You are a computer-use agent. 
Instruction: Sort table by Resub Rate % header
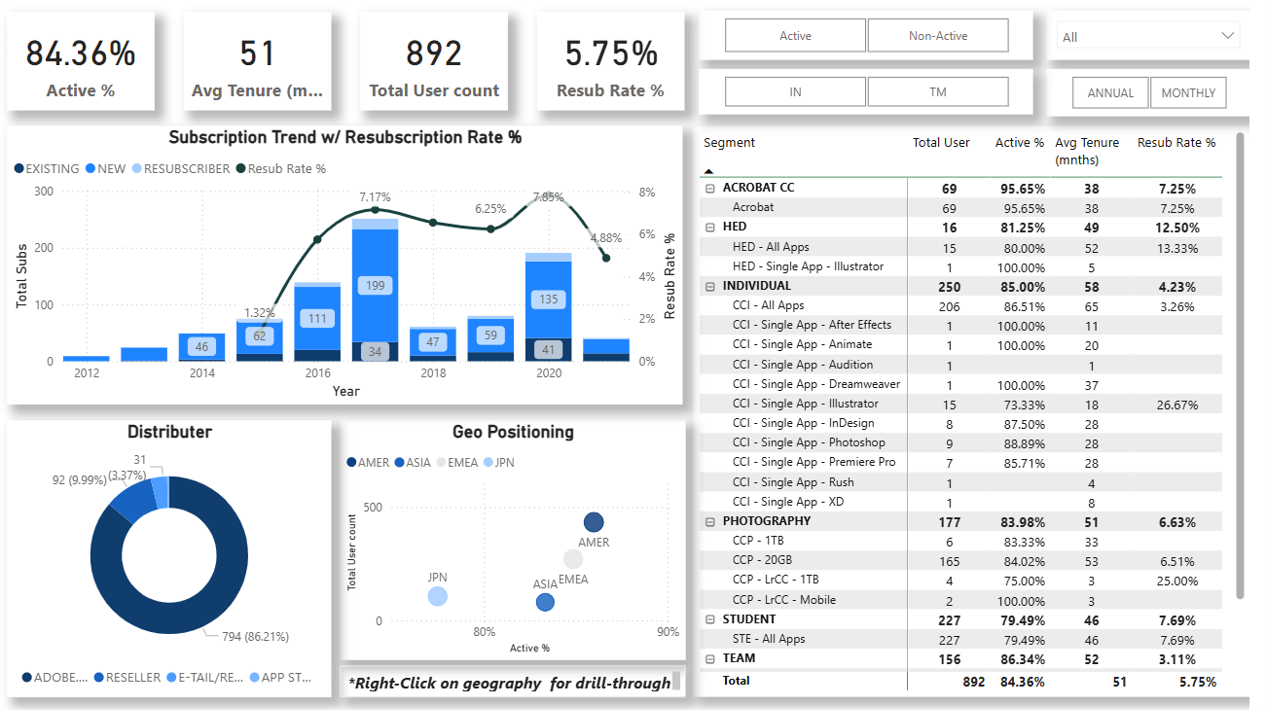[1176, 143]
